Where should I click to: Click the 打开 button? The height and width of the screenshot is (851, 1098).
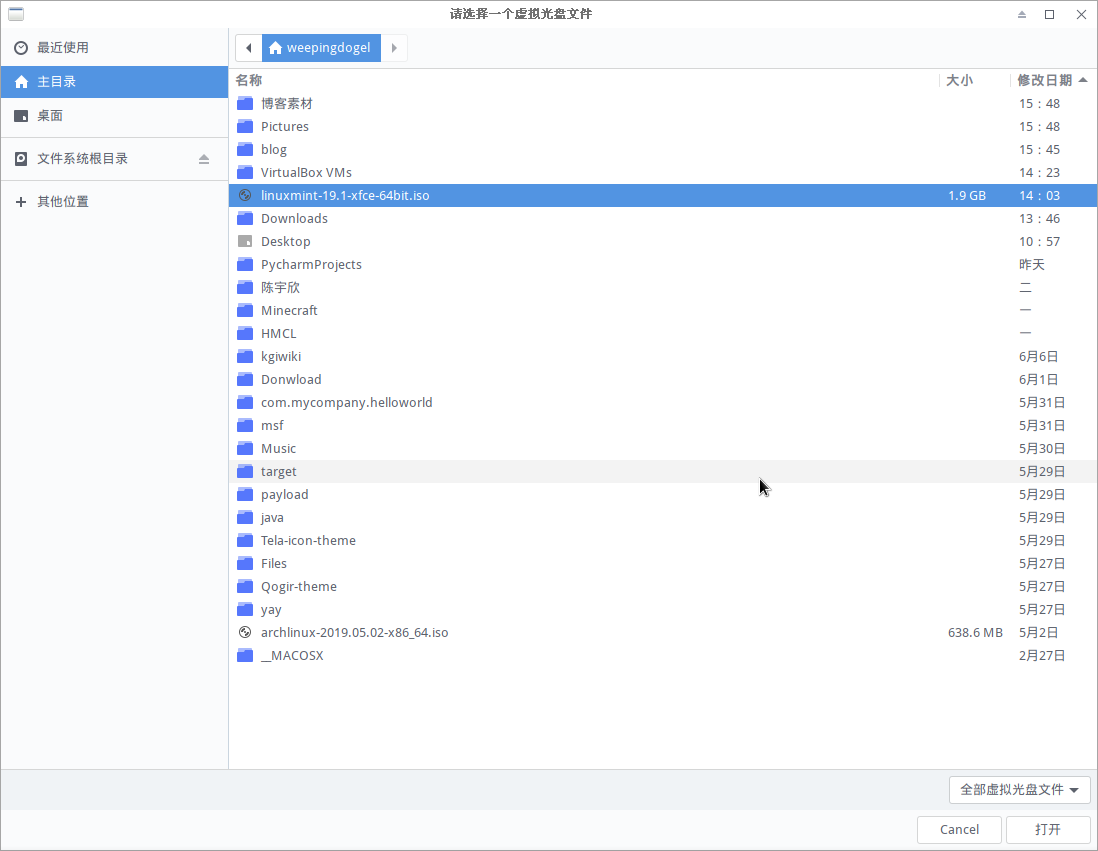[1047, 829]
